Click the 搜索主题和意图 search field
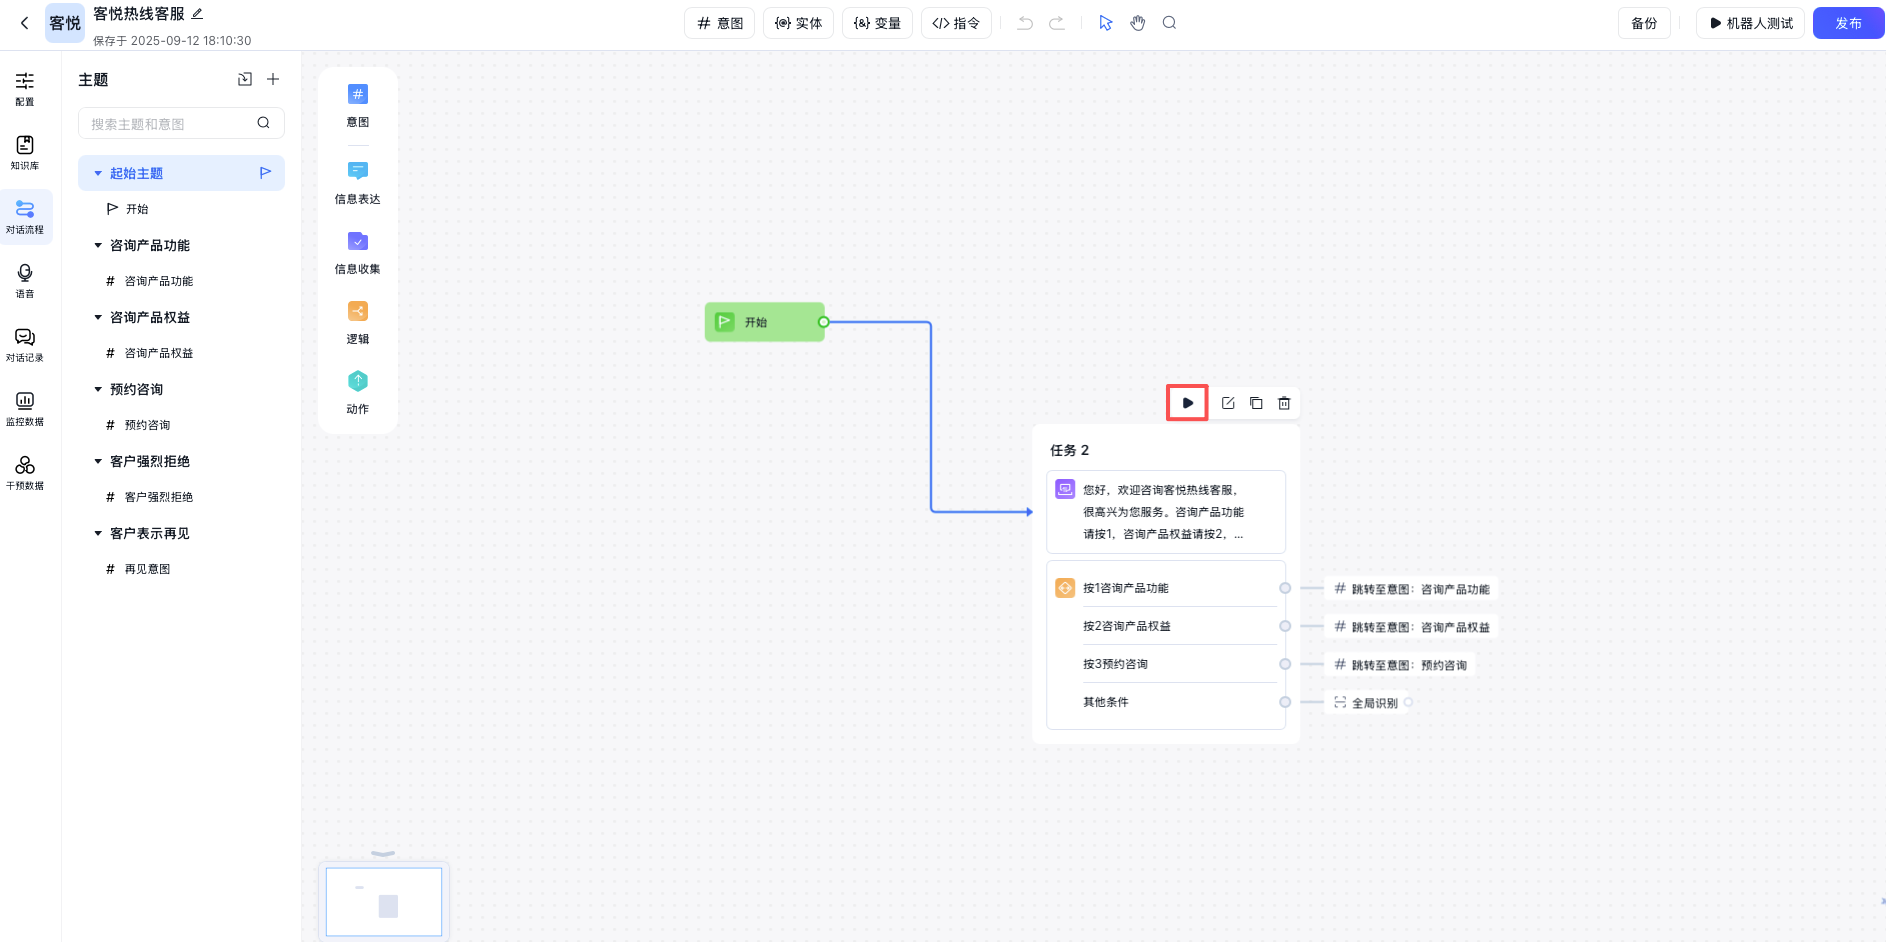1886x942 pixels. [170, 124]
